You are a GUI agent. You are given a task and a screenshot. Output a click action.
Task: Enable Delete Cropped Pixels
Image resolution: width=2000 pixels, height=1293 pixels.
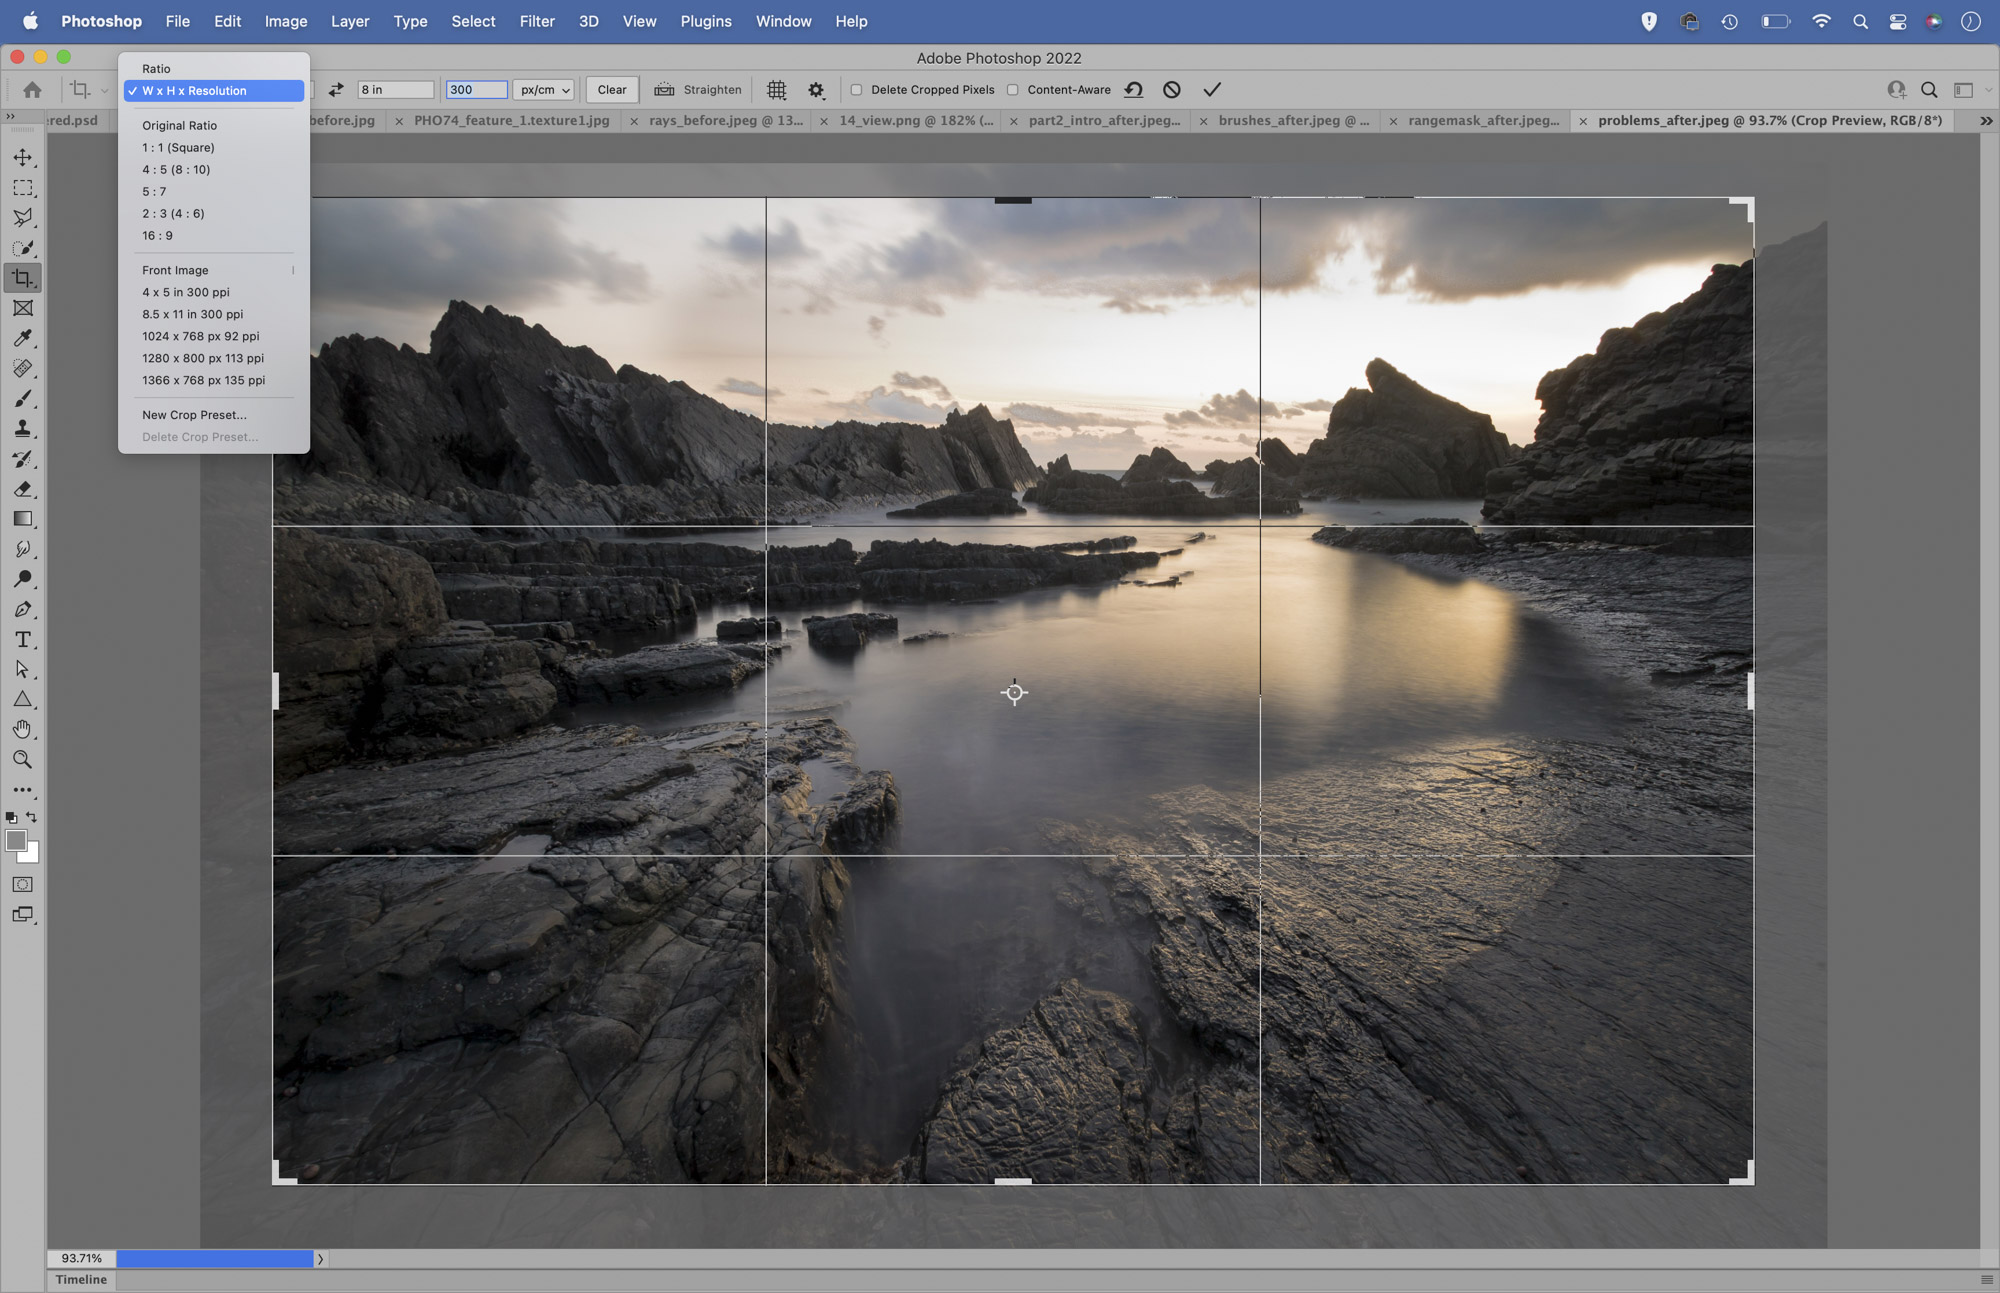tap(857, 89)
